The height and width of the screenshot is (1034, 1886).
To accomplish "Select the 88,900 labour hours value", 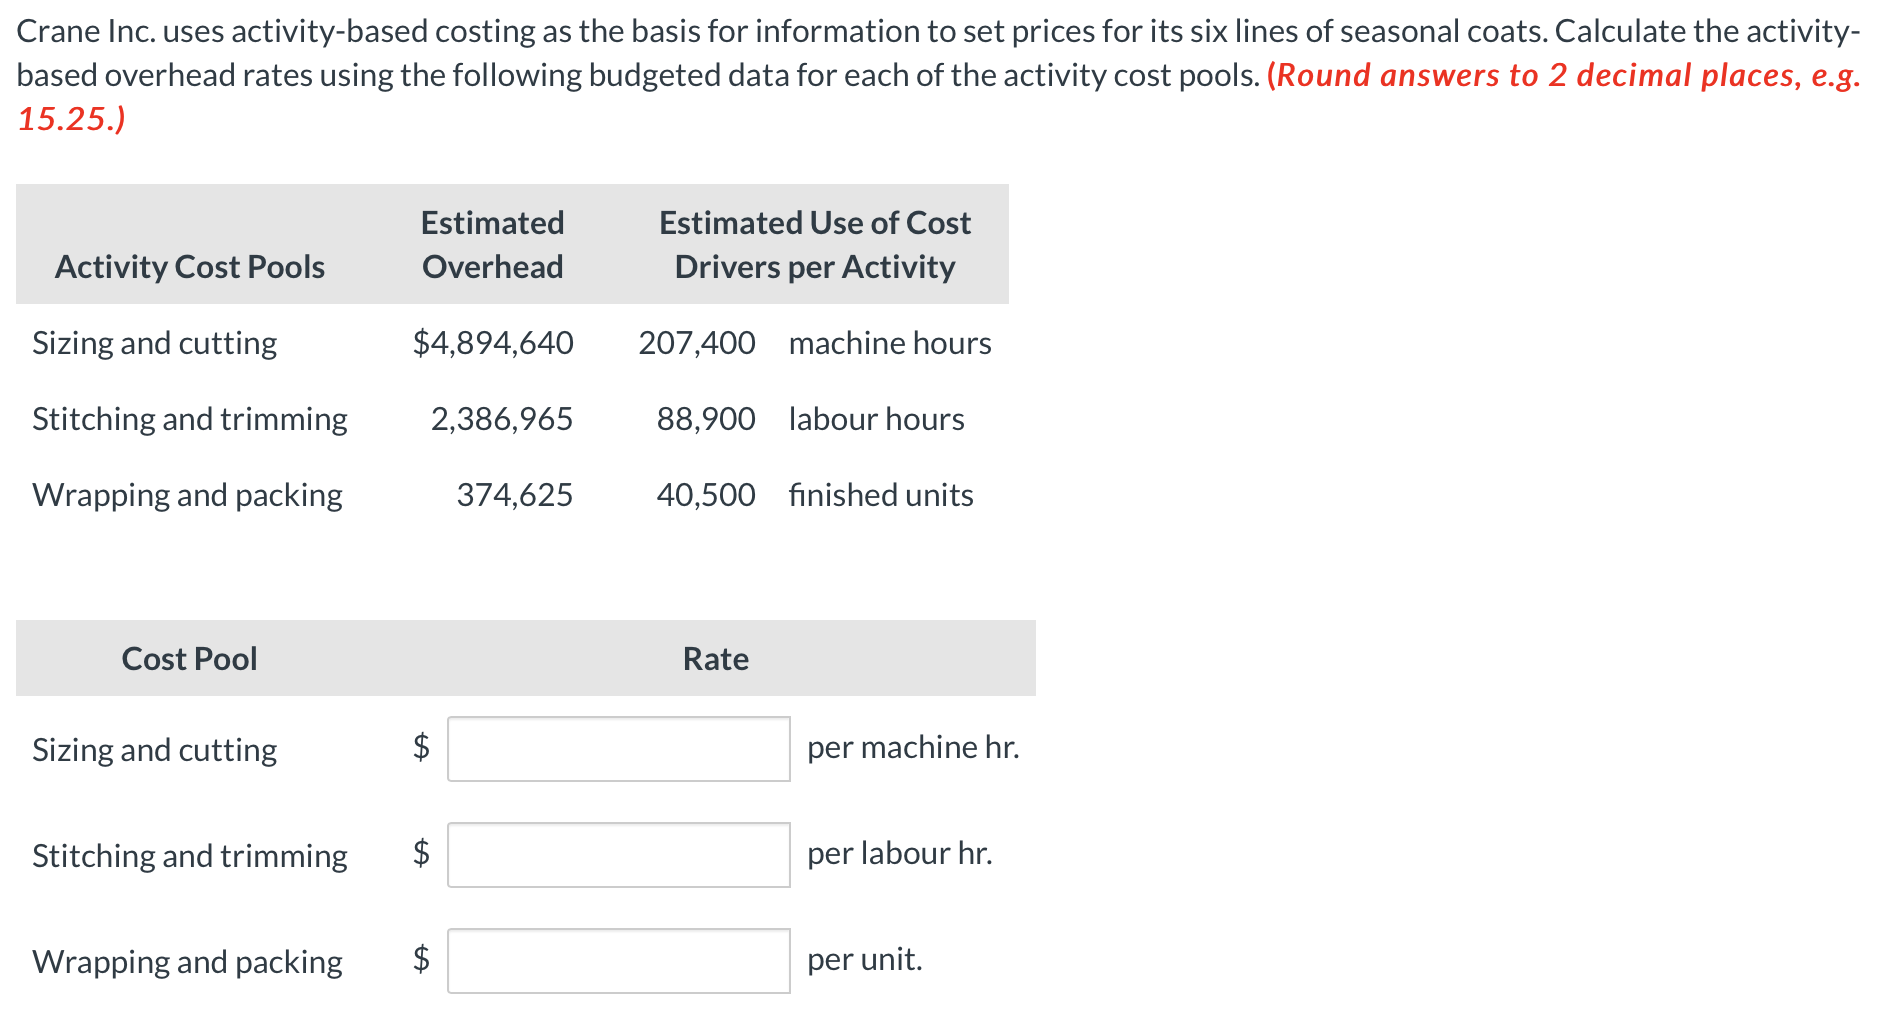I will [x=706, y=419].
